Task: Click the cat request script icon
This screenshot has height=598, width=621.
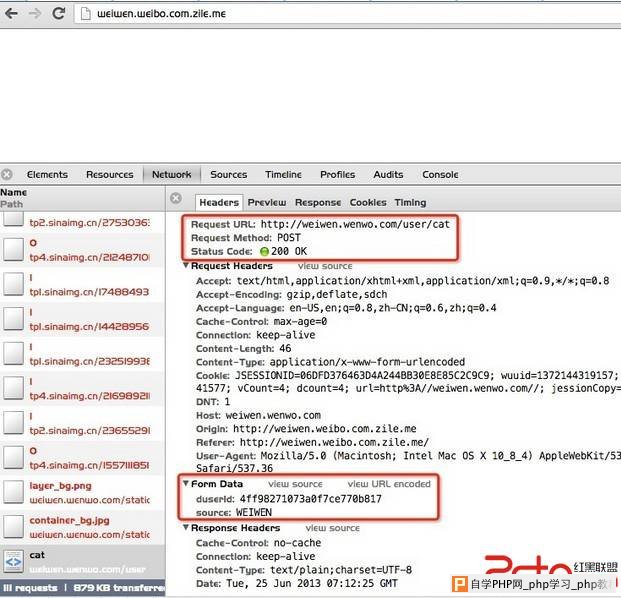Action: pos(13,562)
